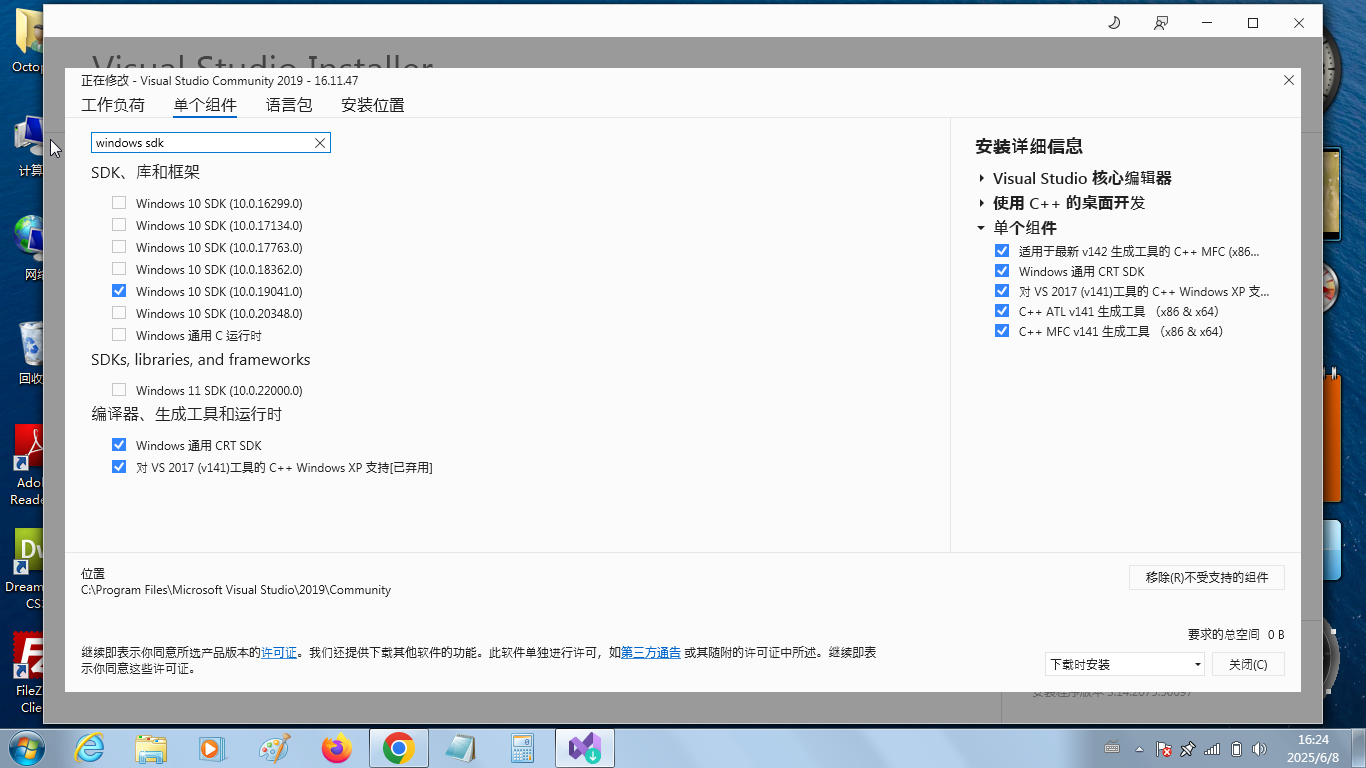Open the 许可证 license link
The height and width of the screenshot is (768, 1366).
(x=279, y=652)
